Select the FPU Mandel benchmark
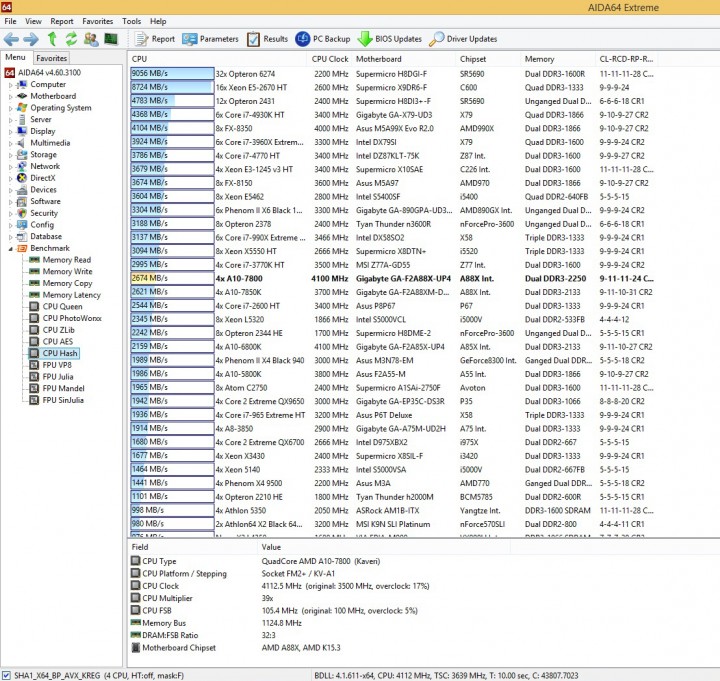This screenshot has width=720, height=681. (x=63, y=388)
